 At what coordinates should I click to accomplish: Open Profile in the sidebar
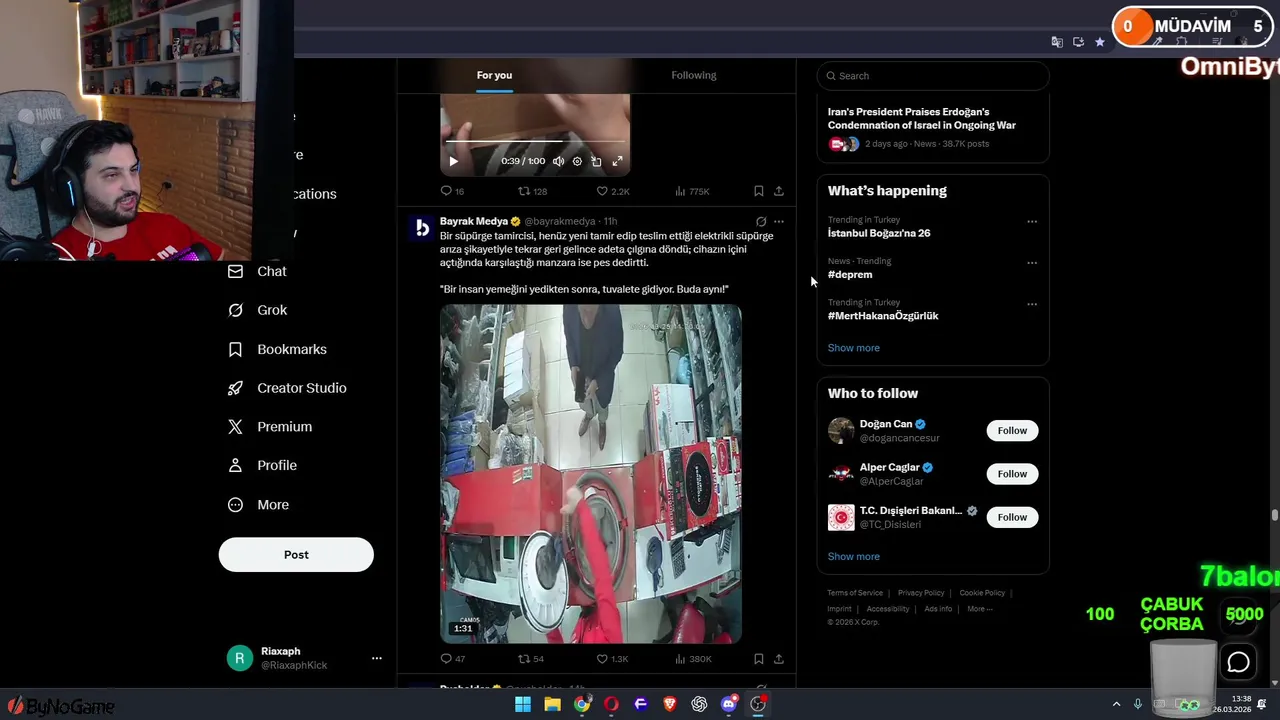(263, 466)
